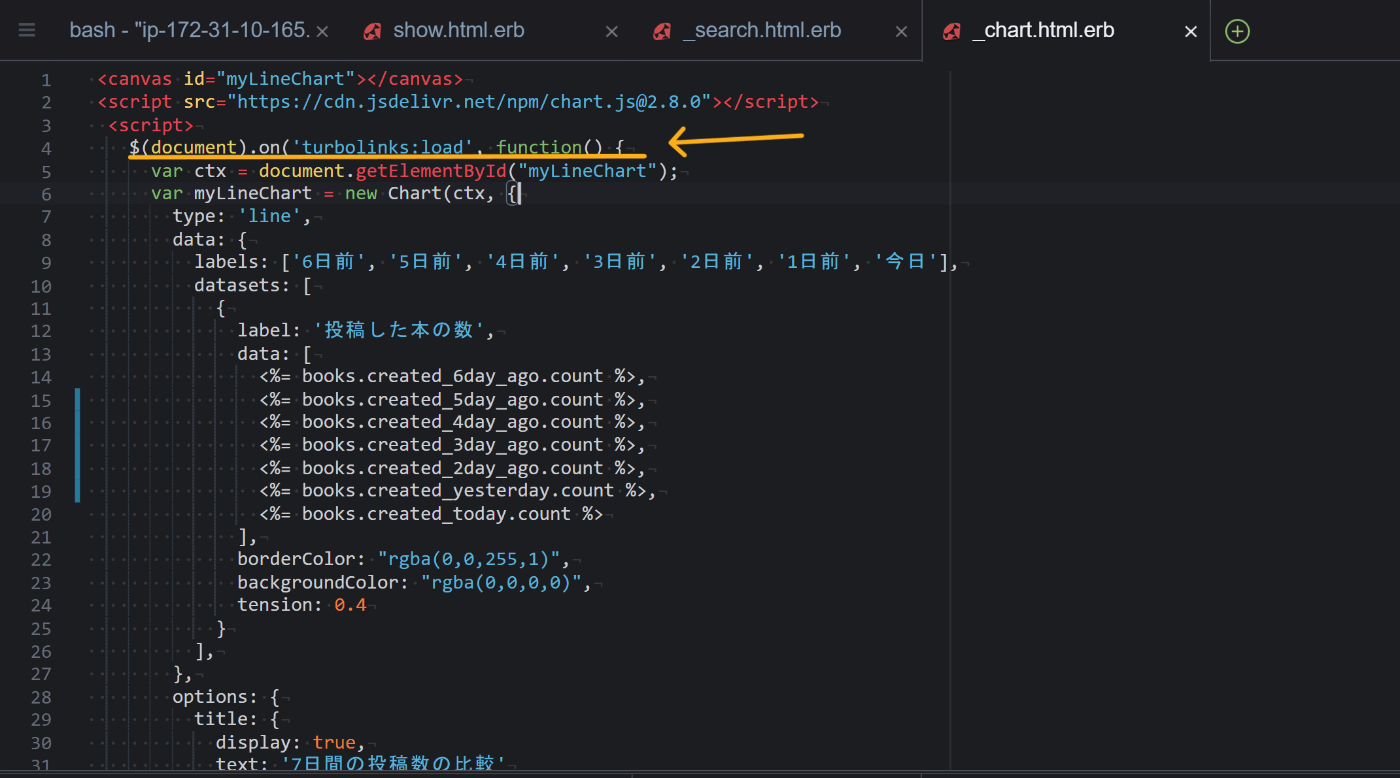This screenshot has width=1400, height=778.
Task: Click the tension value 0.4
Action: [x=350, y=606]
